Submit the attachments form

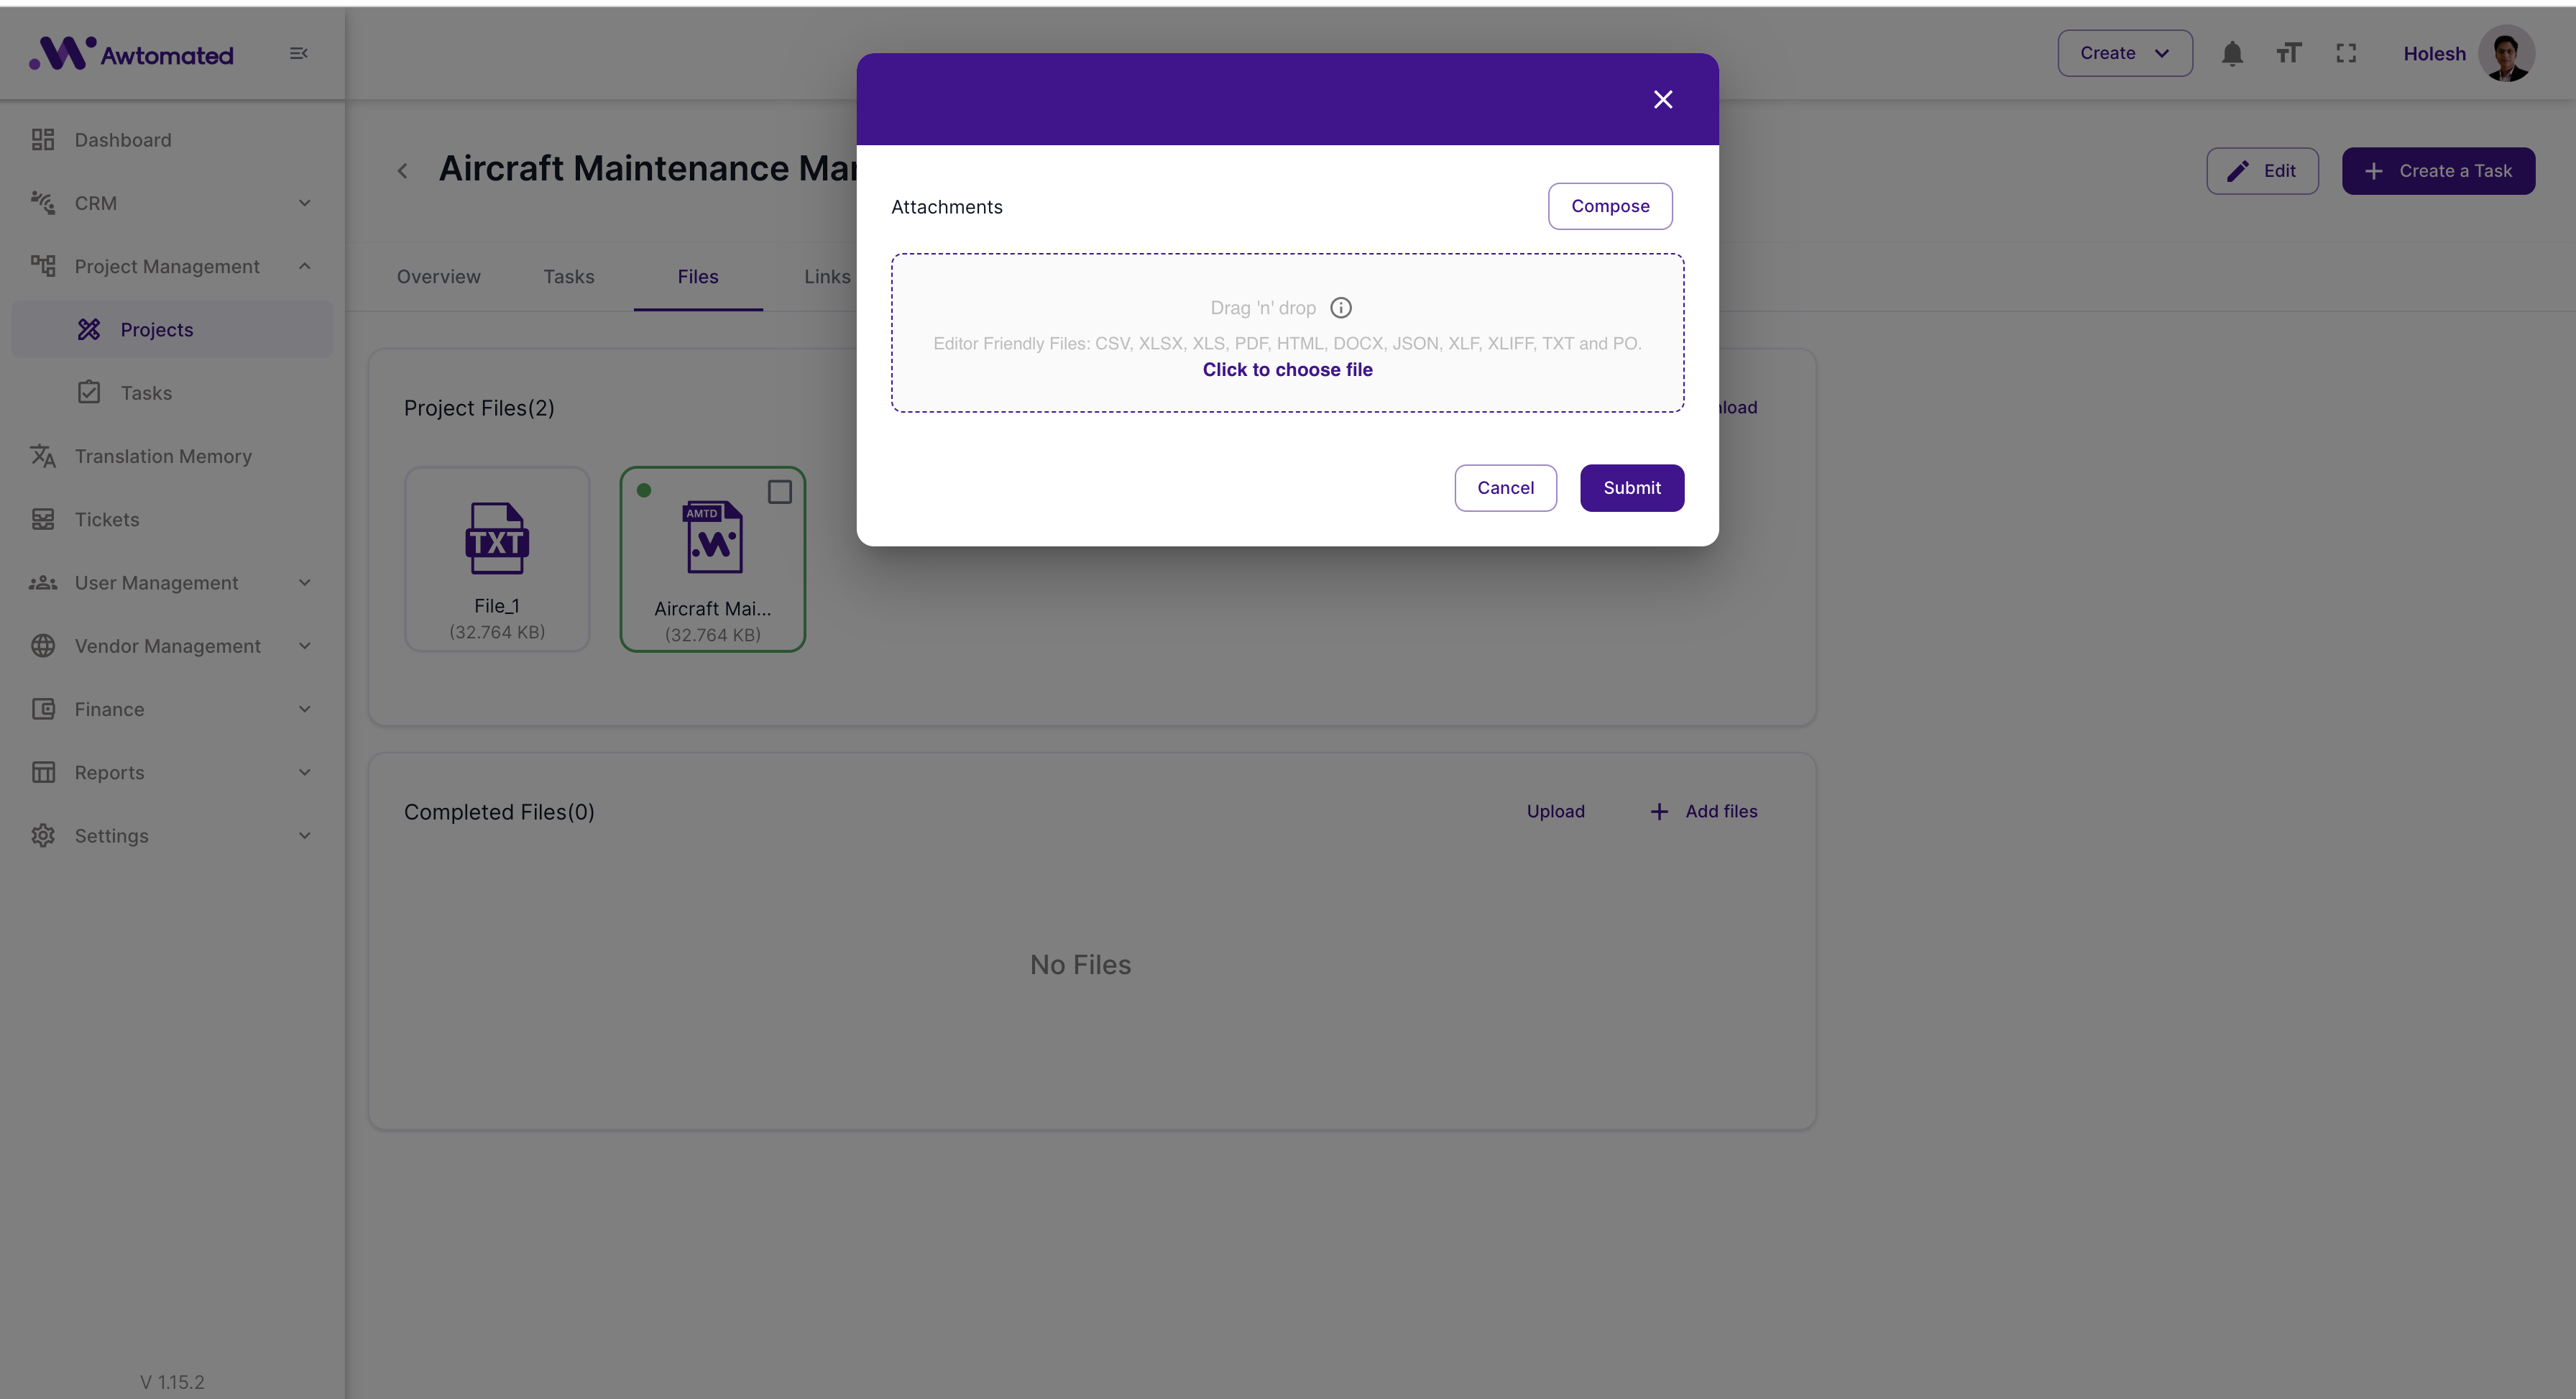pos(1631,488)
